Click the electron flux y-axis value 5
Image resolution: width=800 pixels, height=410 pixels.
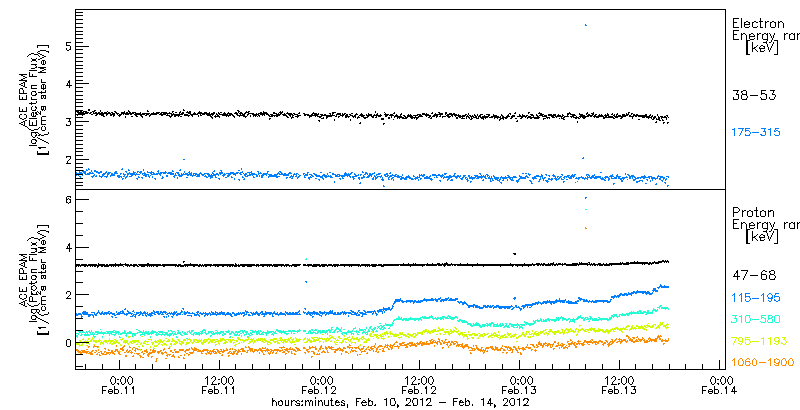tap(66, 46)
